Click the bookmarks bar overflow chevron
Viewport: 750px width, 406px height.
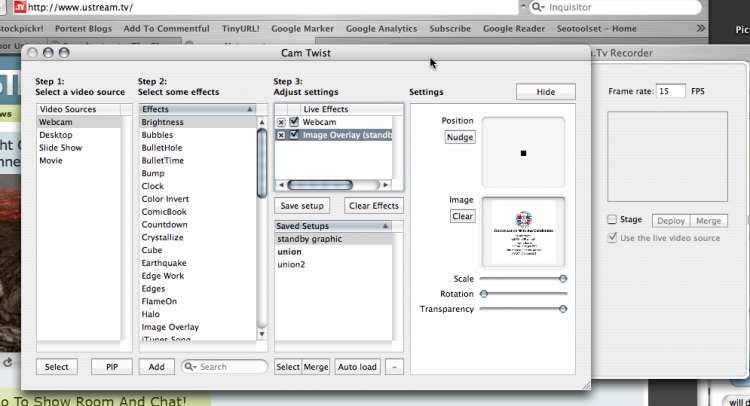point(701,28)
